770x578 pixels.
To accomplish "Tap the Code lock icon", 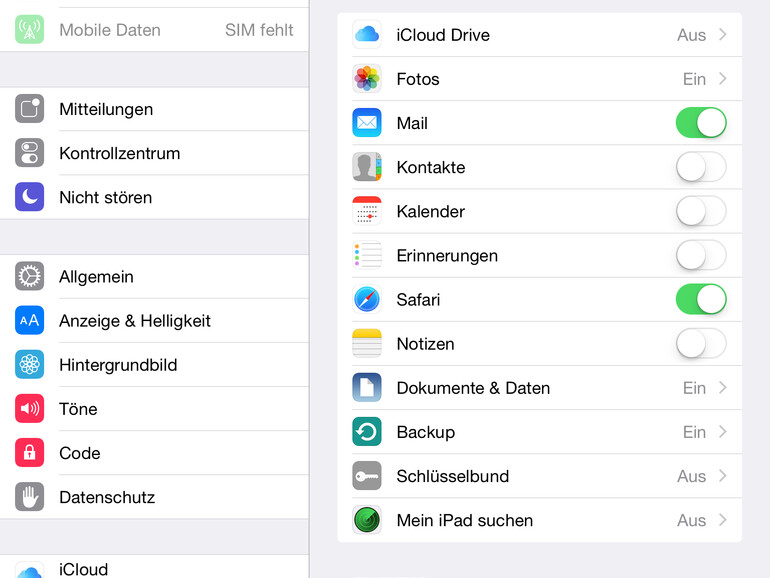I will click(x=29, y=453).
